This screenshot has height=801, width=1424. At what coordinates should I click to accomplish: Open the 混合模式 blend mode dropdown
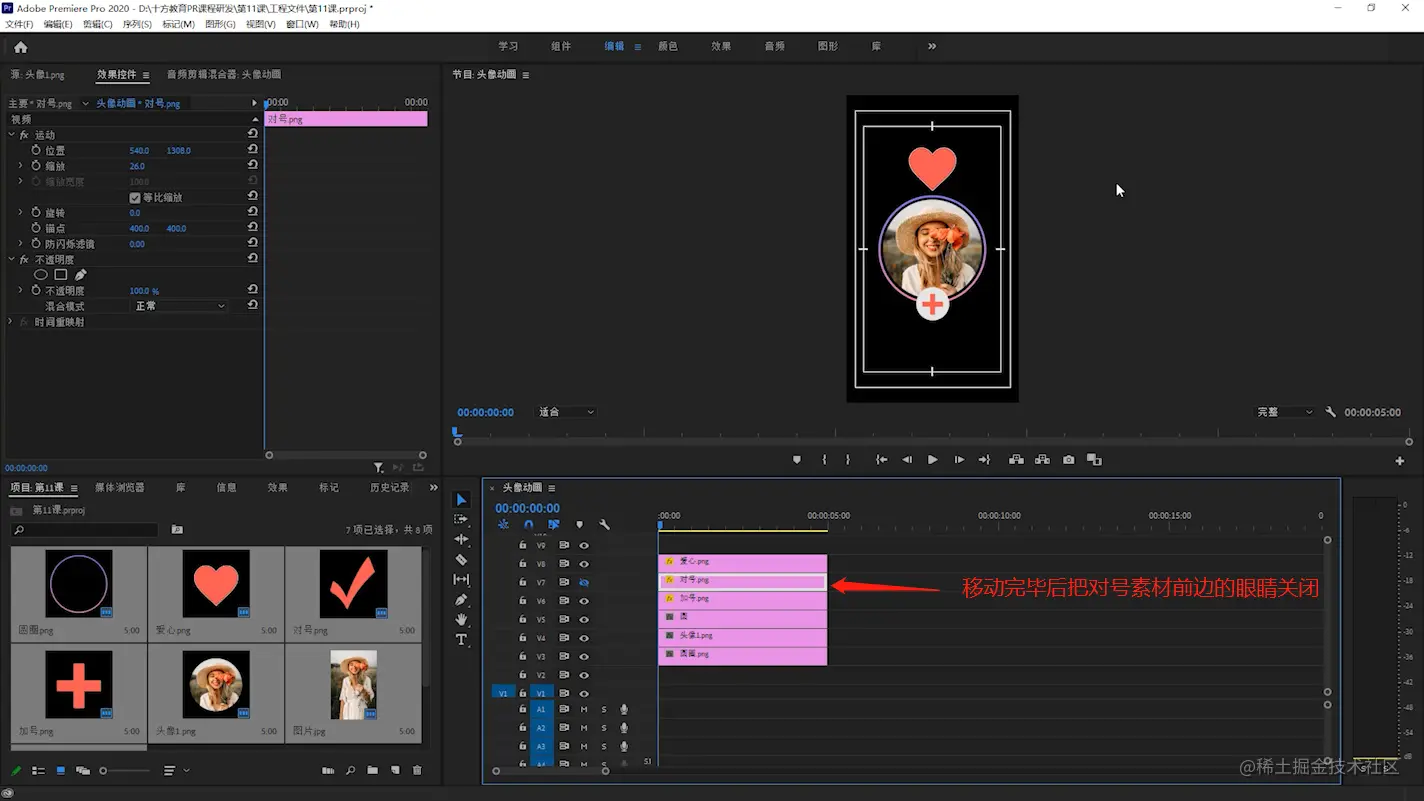click(x=180, y=306)
